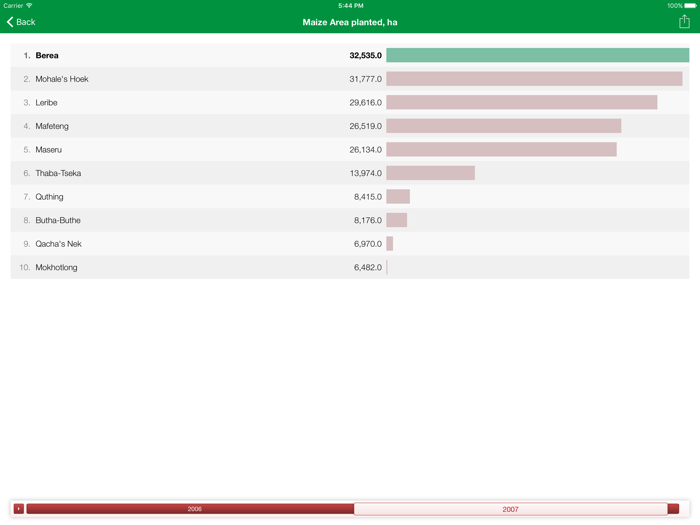Click the value 6,970.0
The width and height of the screenshot is (700, 525).
[368, 244]
